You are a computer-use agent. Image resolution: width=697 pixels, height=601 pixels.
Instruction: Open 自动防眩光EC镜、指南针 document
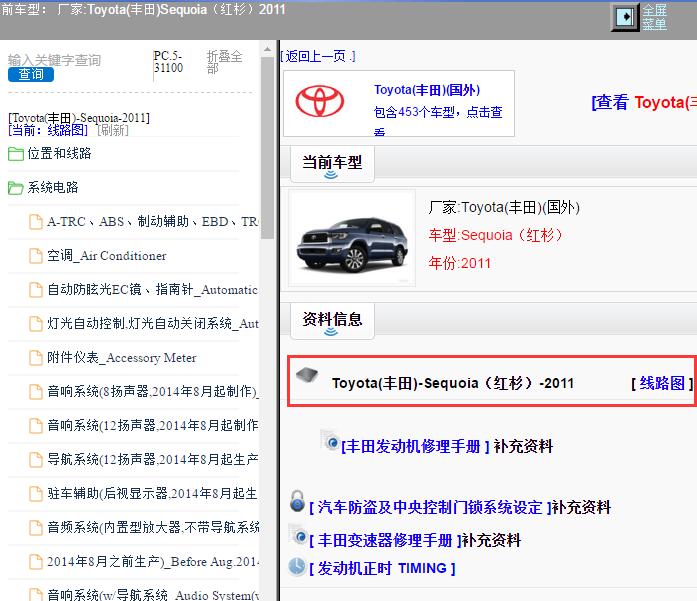coord(152,289)
